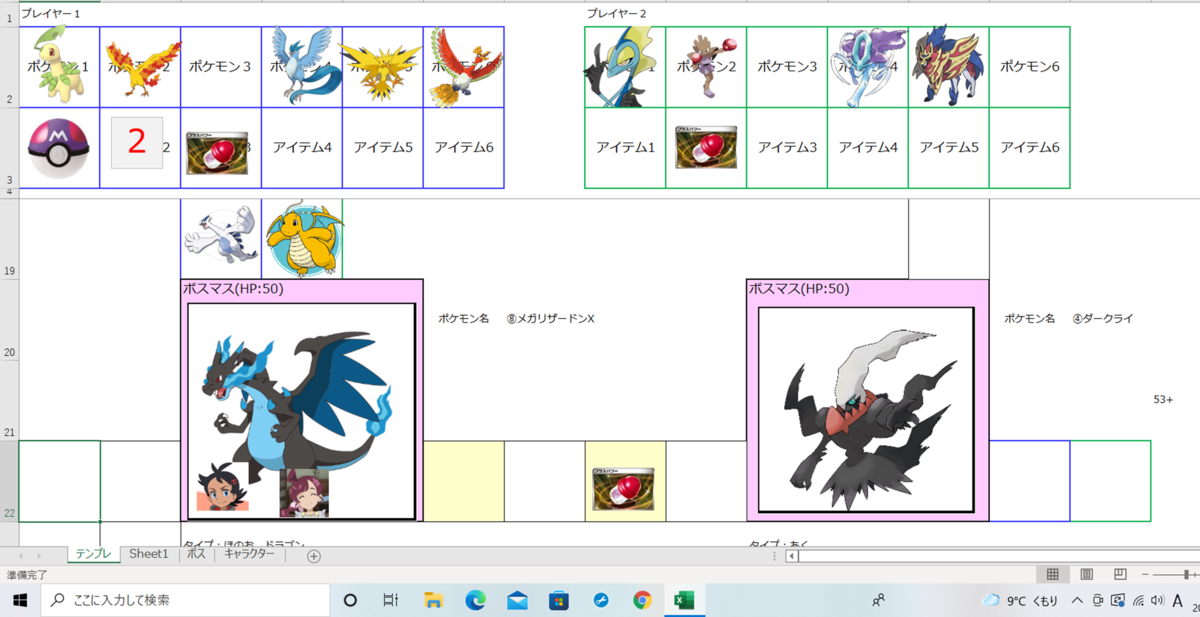
Task: Select Player 2 cell アイテム6
Action: (x=1029, y=148)
